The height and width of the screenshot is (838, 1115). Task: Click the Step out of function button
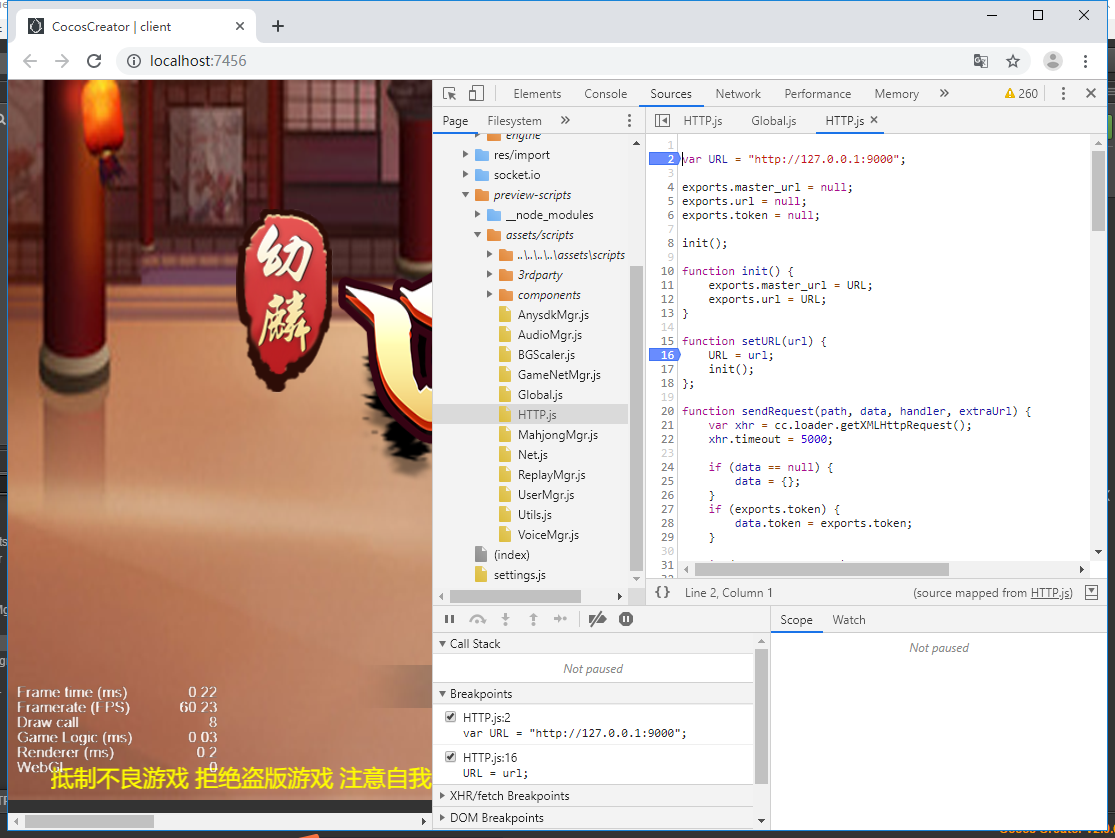click(533, 619)
